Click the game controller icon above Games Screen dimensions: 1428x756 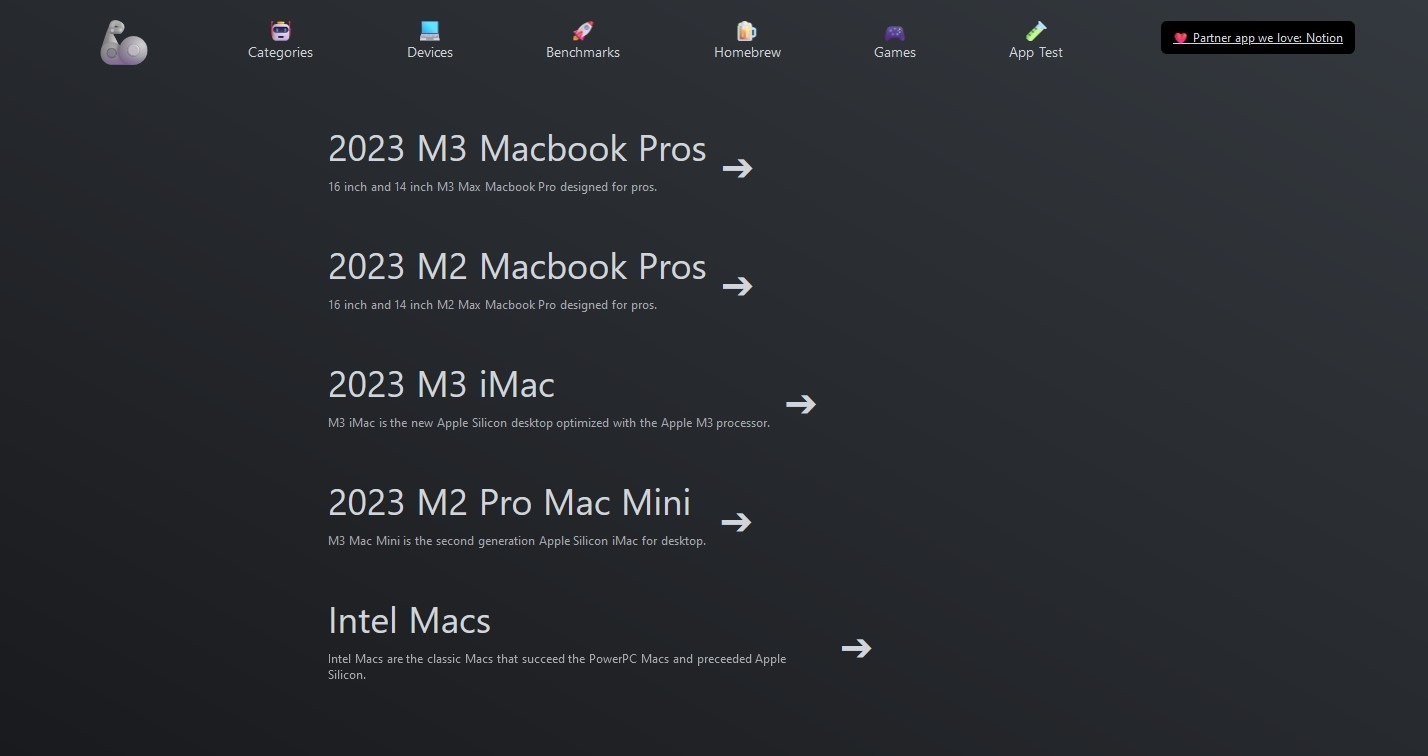(895, 32)
